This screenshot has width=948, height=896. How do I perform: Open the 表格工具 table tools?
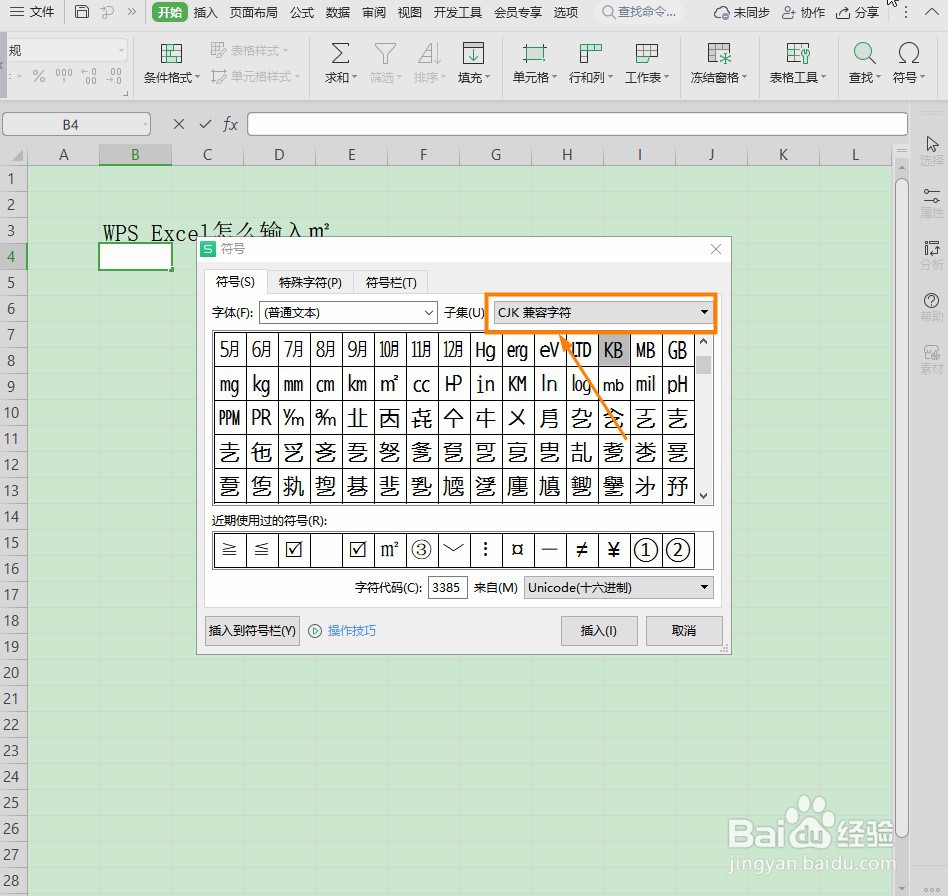pos(797,63)
